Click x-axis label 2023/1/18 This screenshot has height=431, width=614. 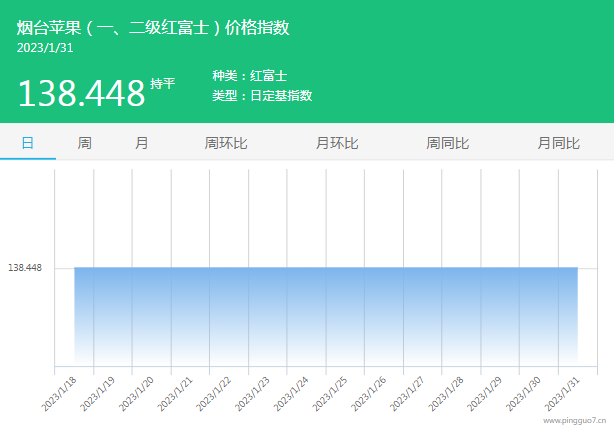(59, 394)
